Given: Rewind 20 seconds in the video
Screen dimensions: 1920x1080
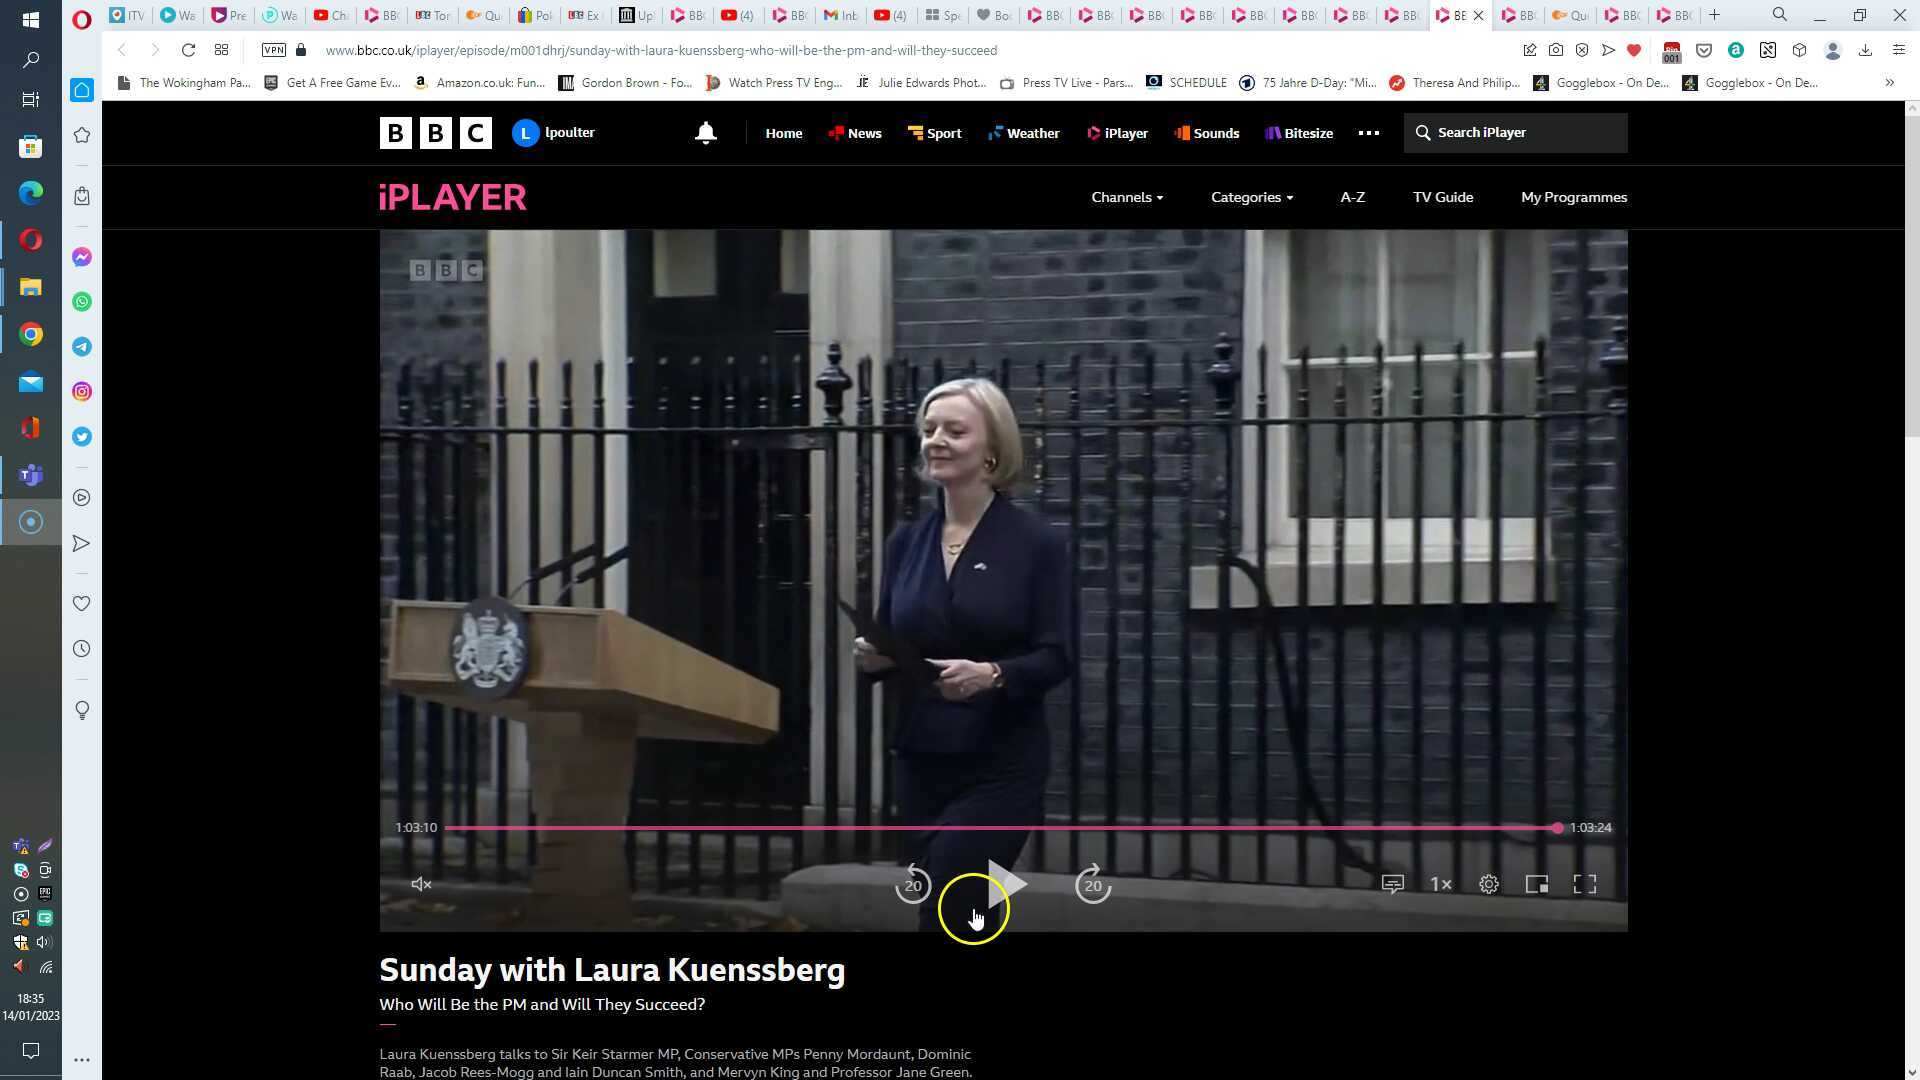Looking at the screenshot, I should (x=912, y=884).
